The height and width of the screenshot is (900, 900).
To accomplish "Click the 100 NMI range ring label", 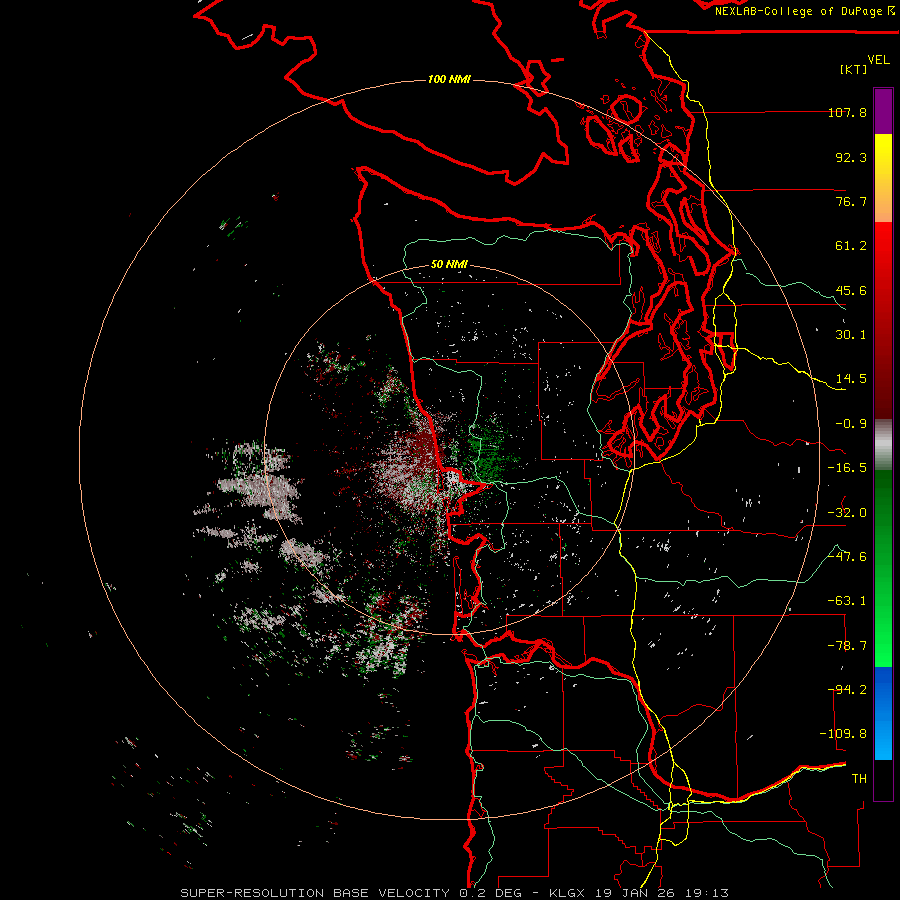I will click(449, 79).
